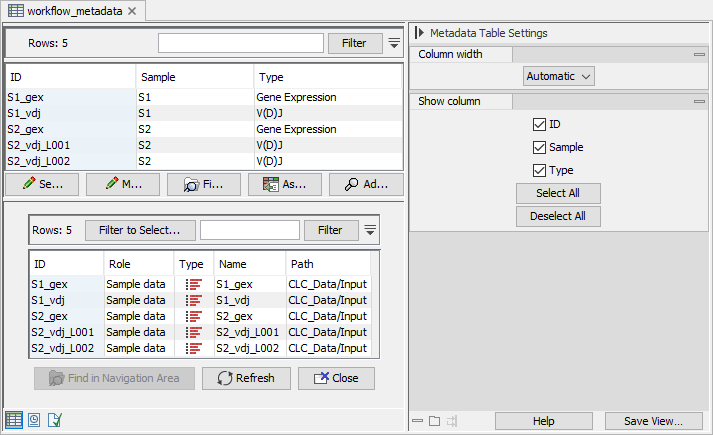This screenshot has height=435, width=713.
Task: Uncheck the Sample column checkbox
Action: click(539, 147)
